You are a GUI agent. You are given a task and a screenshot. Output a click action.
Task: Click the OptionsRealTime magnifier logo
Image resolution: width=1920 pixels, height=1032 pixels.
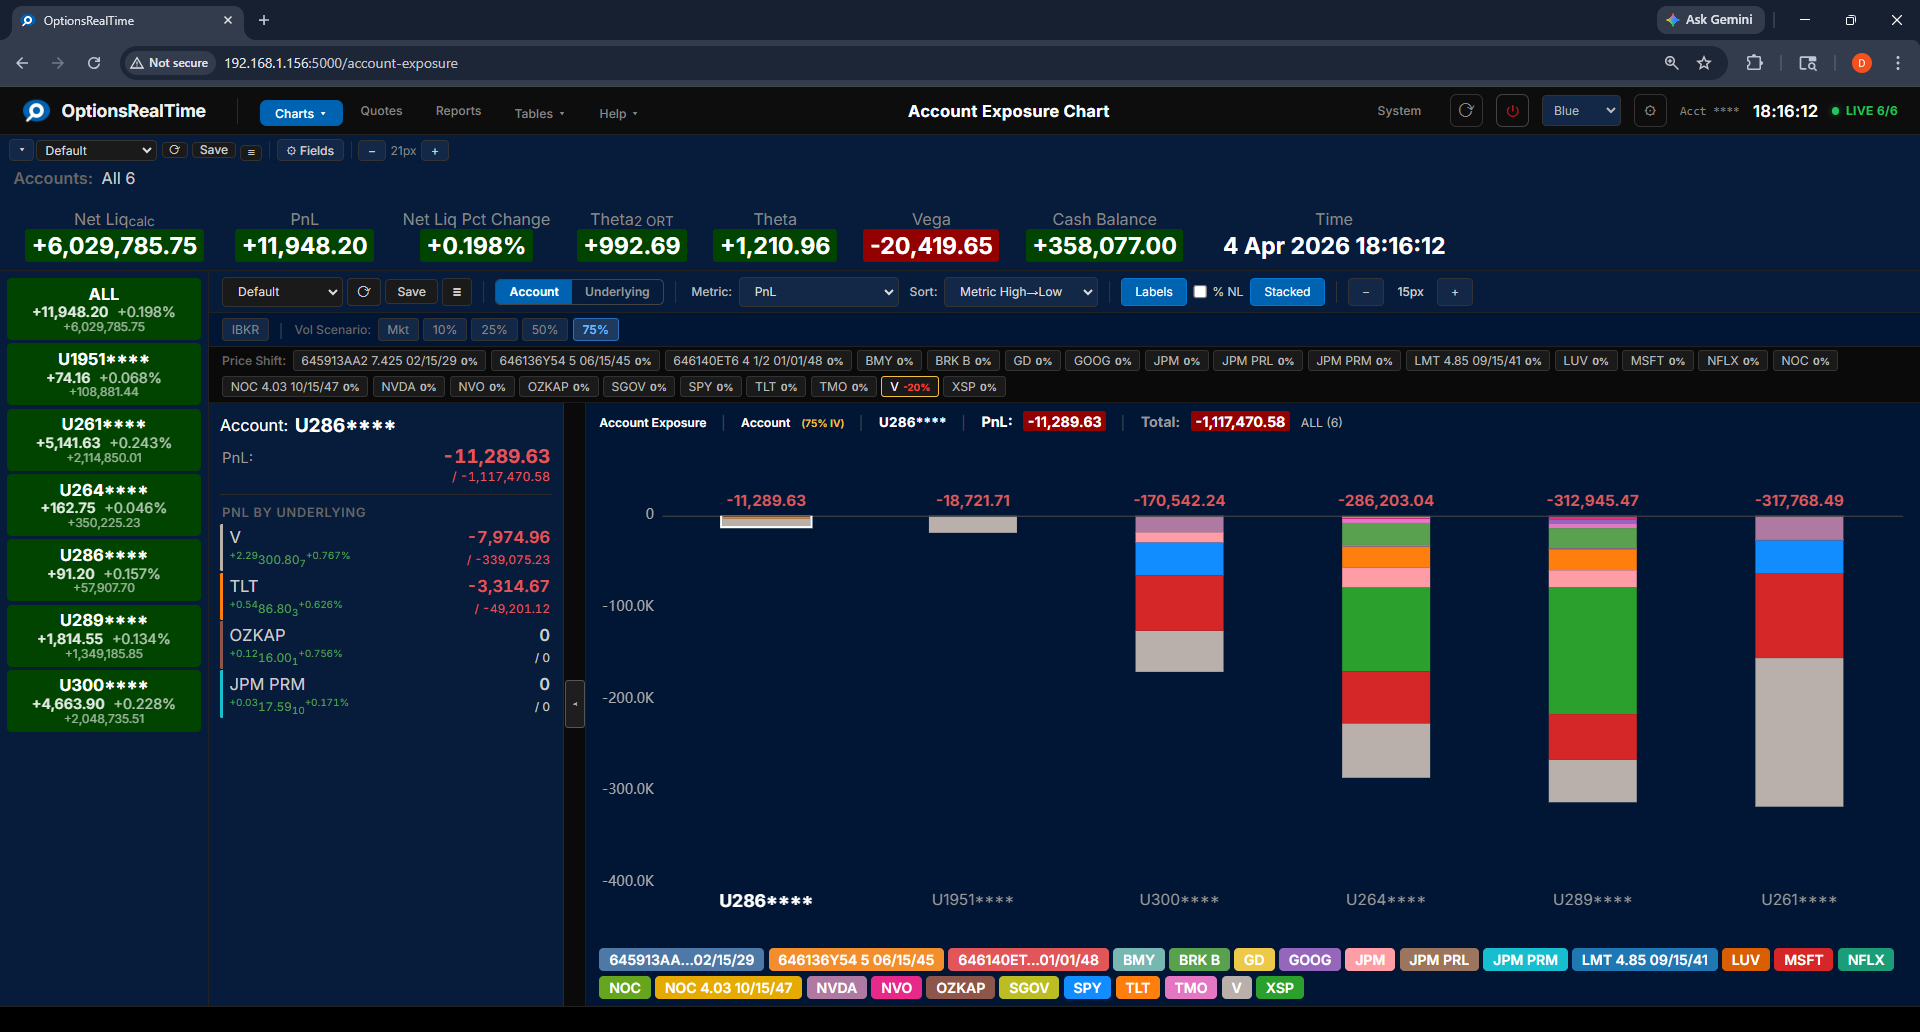coord(36,111)
